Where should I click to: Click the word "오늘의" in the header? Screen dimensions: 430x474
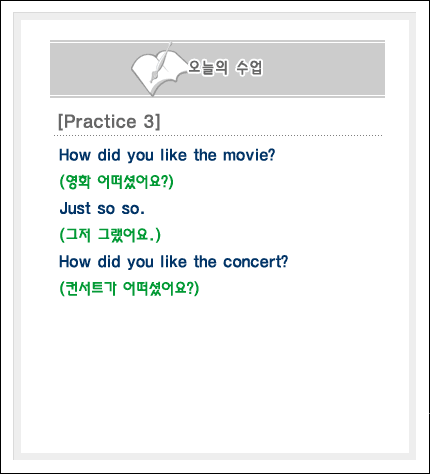pyautogui.click(x=208, y=68)
